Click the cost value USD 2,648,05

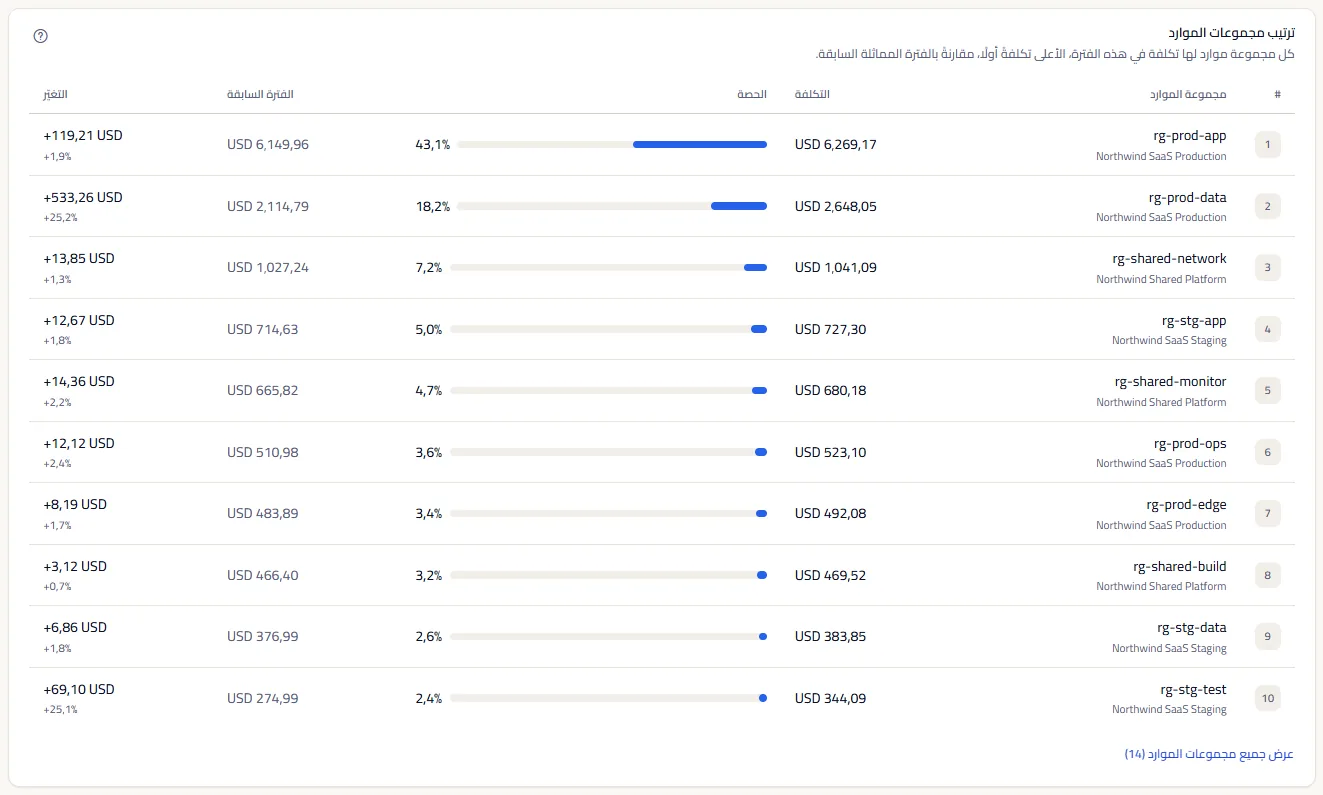[x=836, y=206]
